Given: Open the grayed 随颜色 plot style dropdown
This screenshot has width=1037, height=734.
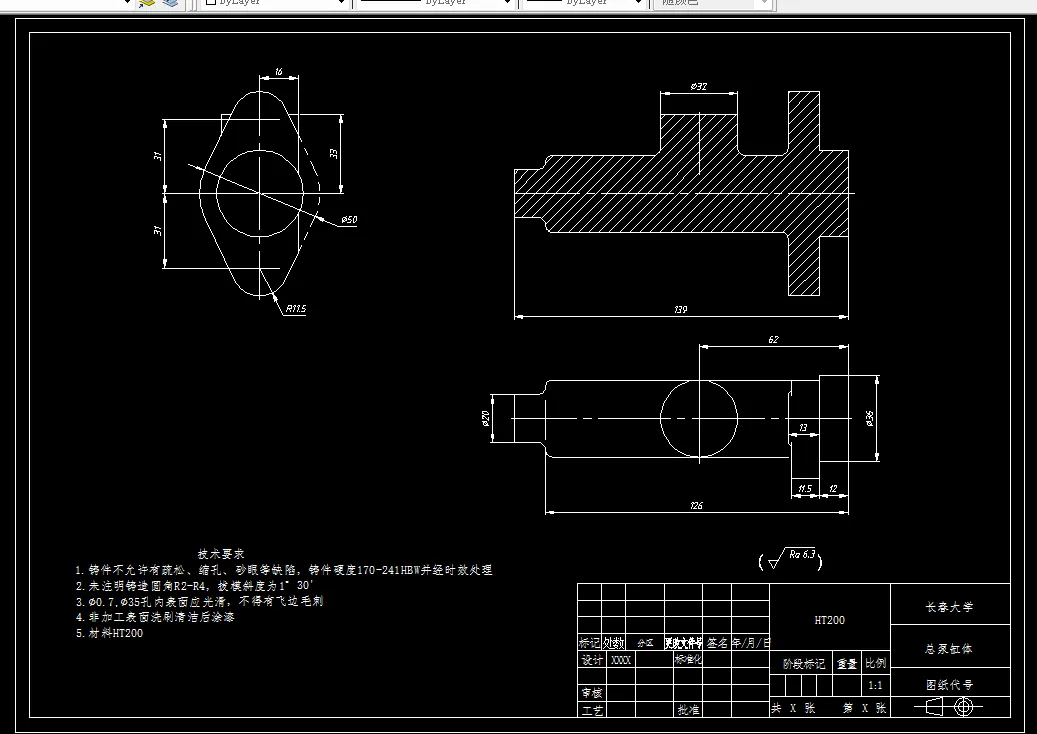Looking at the screenshot, I should click(x=713, y=3).
